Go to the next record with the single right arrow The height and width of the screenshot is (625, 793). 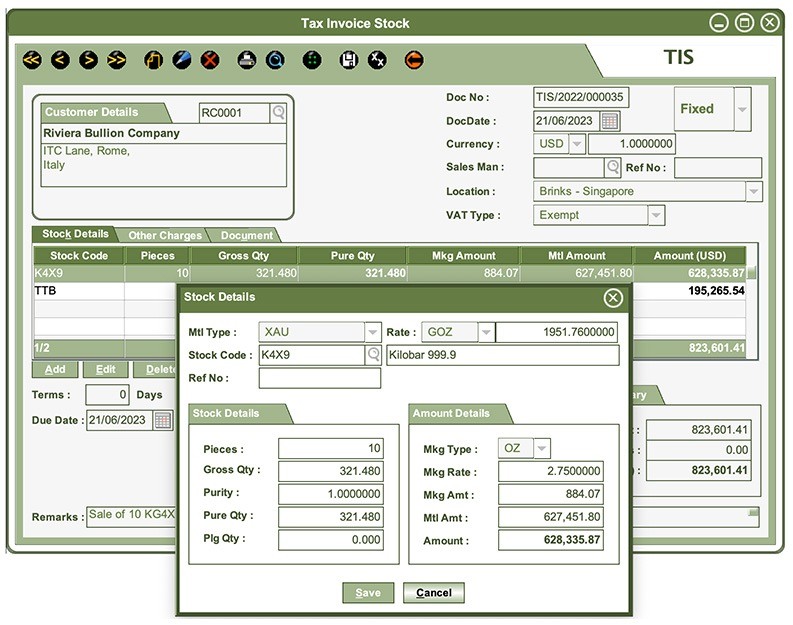(x=89, y=60)
